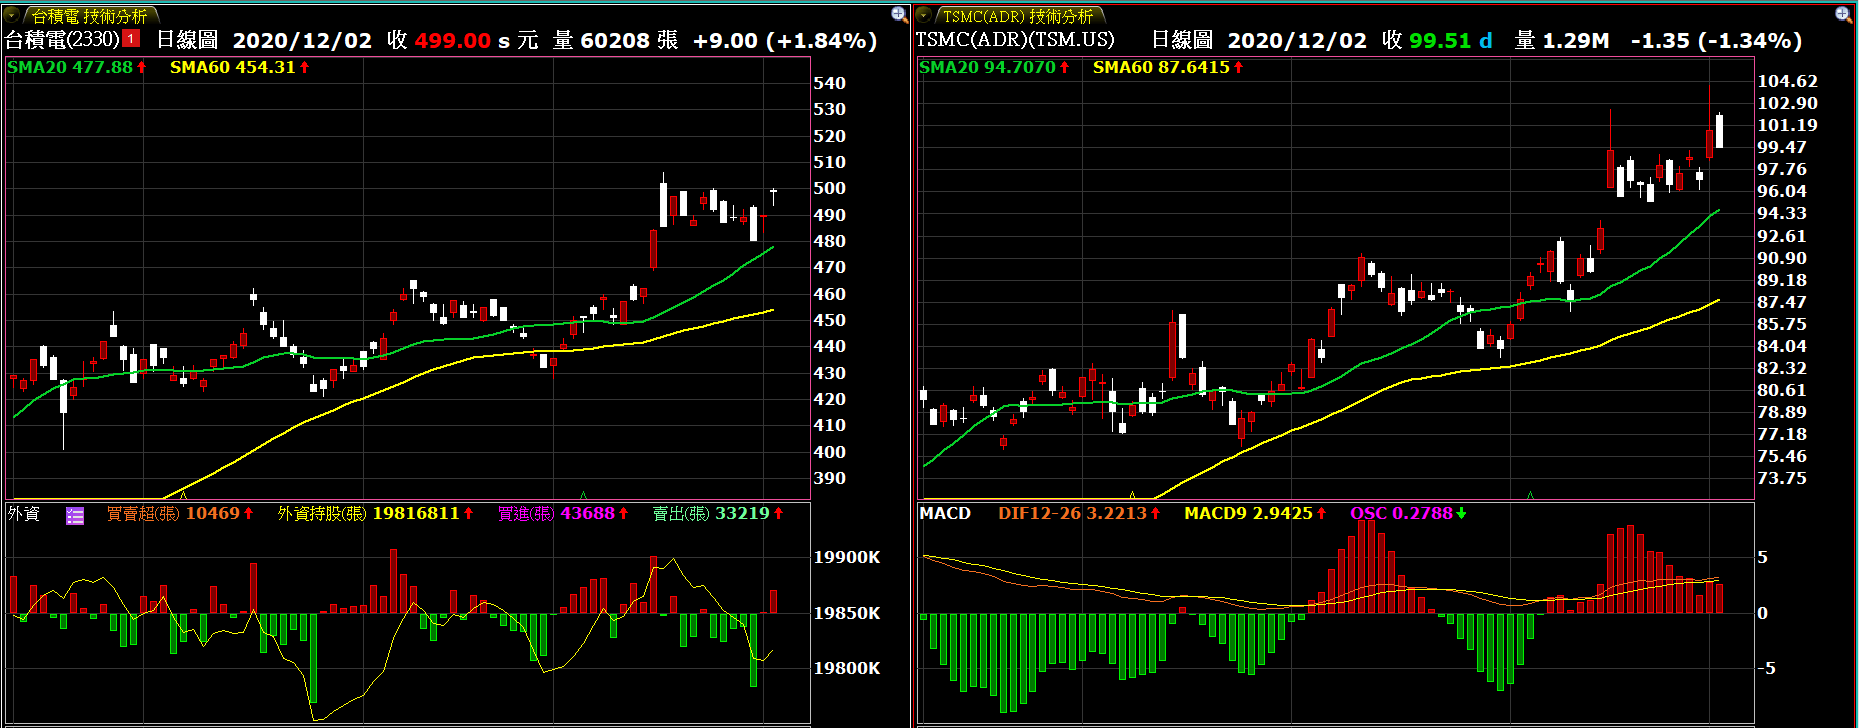Click the zoom magnifier icon in 台積電 panel
The height and width of the screenshot is (728, 1859).
coord(899,14)
